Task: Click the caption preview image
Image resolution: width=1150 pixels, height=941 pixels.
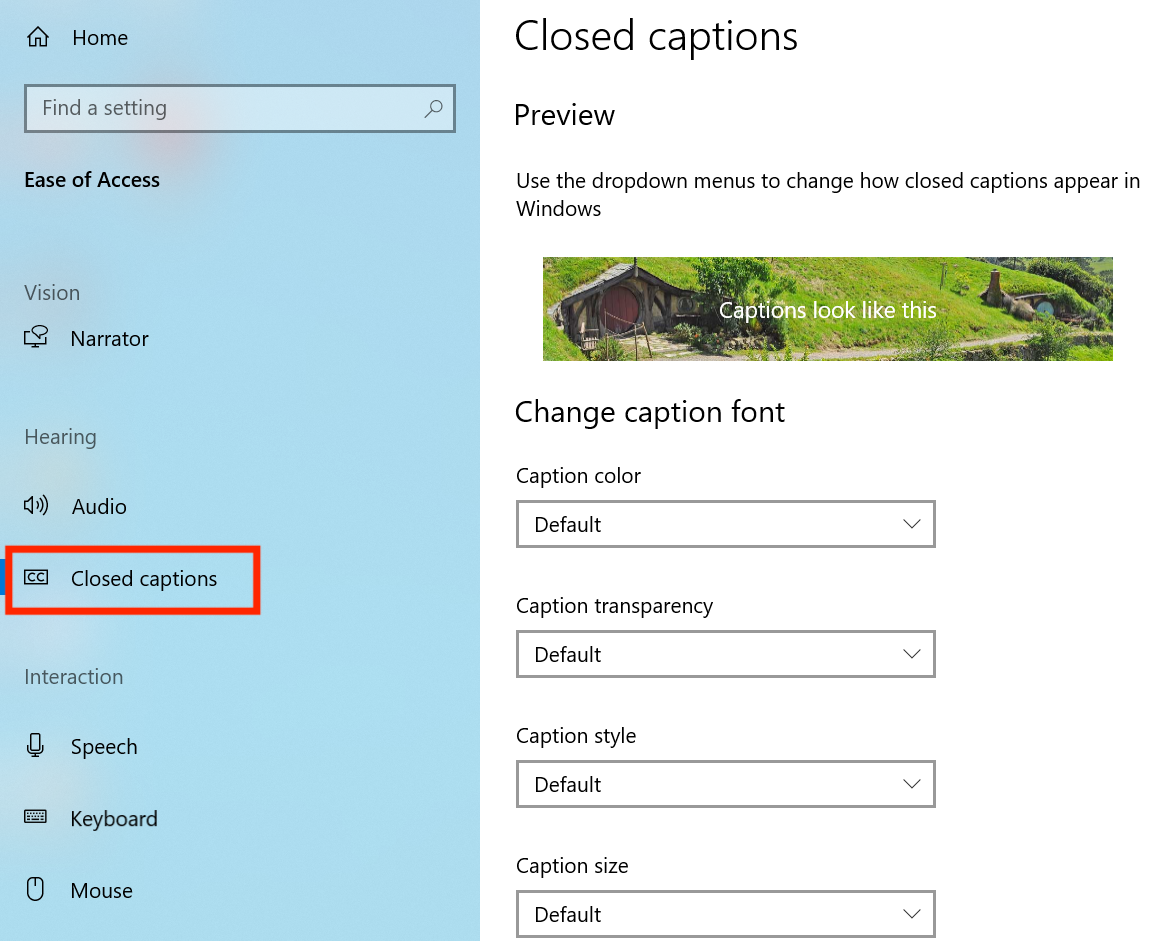Action: [827, 309]
